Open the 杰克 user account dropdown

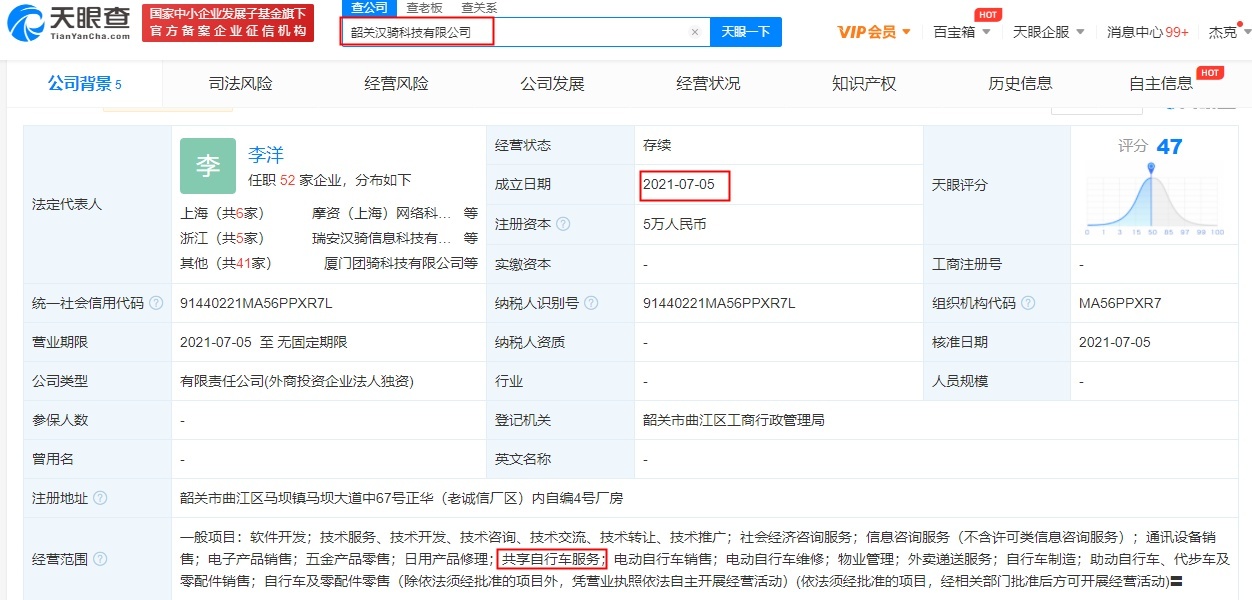[1228, 32]
